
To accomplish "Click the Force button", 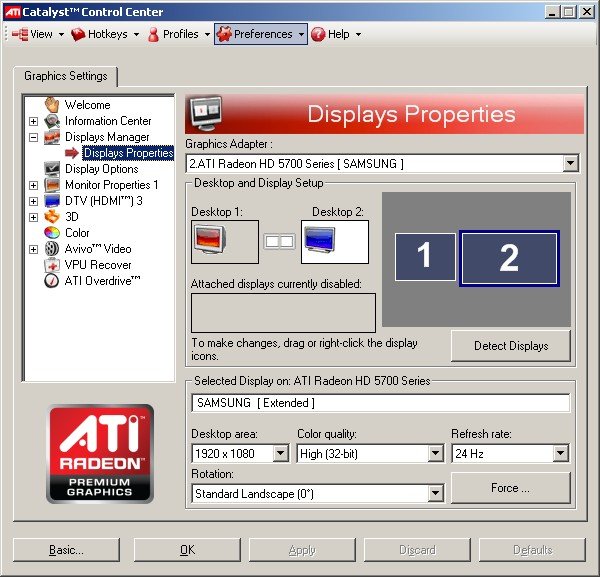I will 510,488.
